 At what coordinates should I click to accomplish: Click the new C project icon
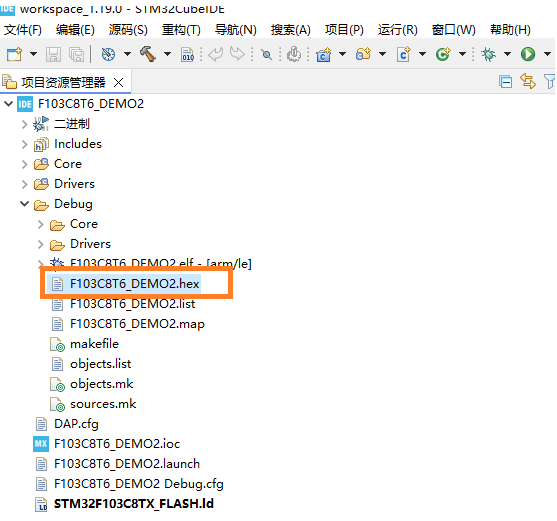click(324, 55)
